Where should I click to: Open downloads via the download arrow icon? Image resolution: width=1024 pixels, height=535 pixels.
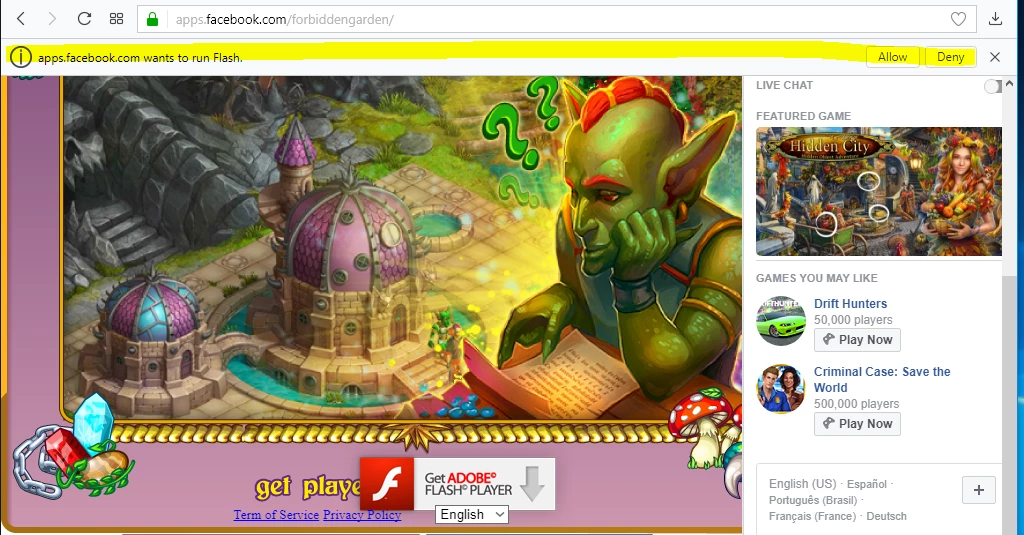pyautogui.click(x=995, y=19)
